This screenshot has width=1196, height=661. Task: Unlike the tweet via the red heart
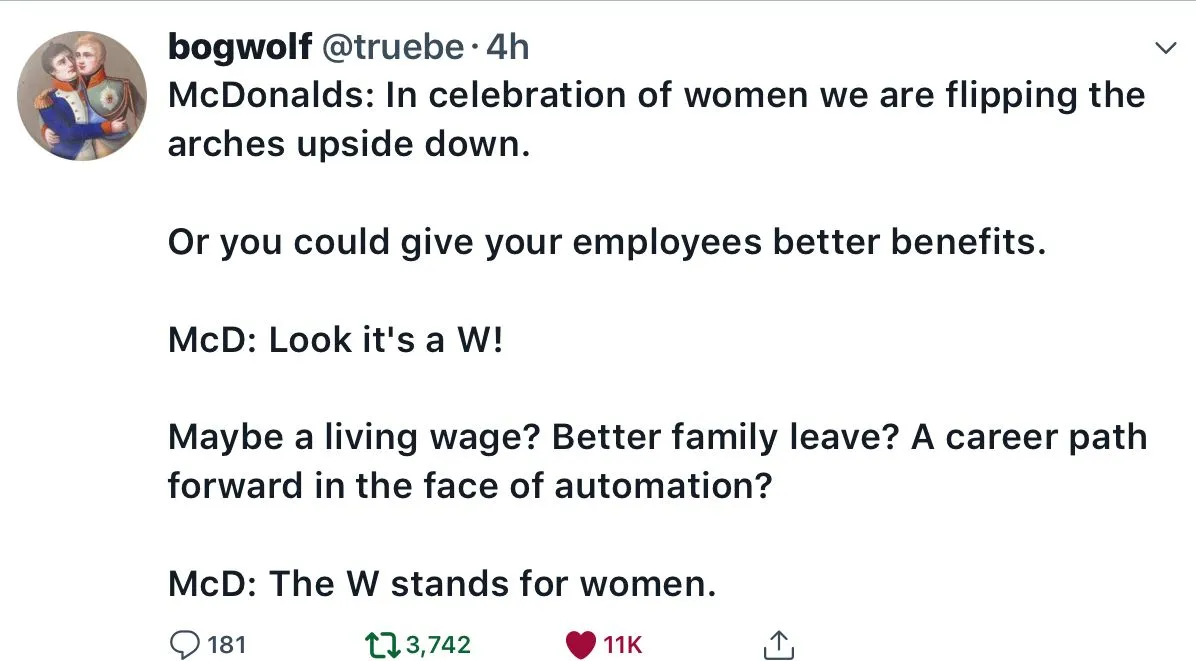581,645
